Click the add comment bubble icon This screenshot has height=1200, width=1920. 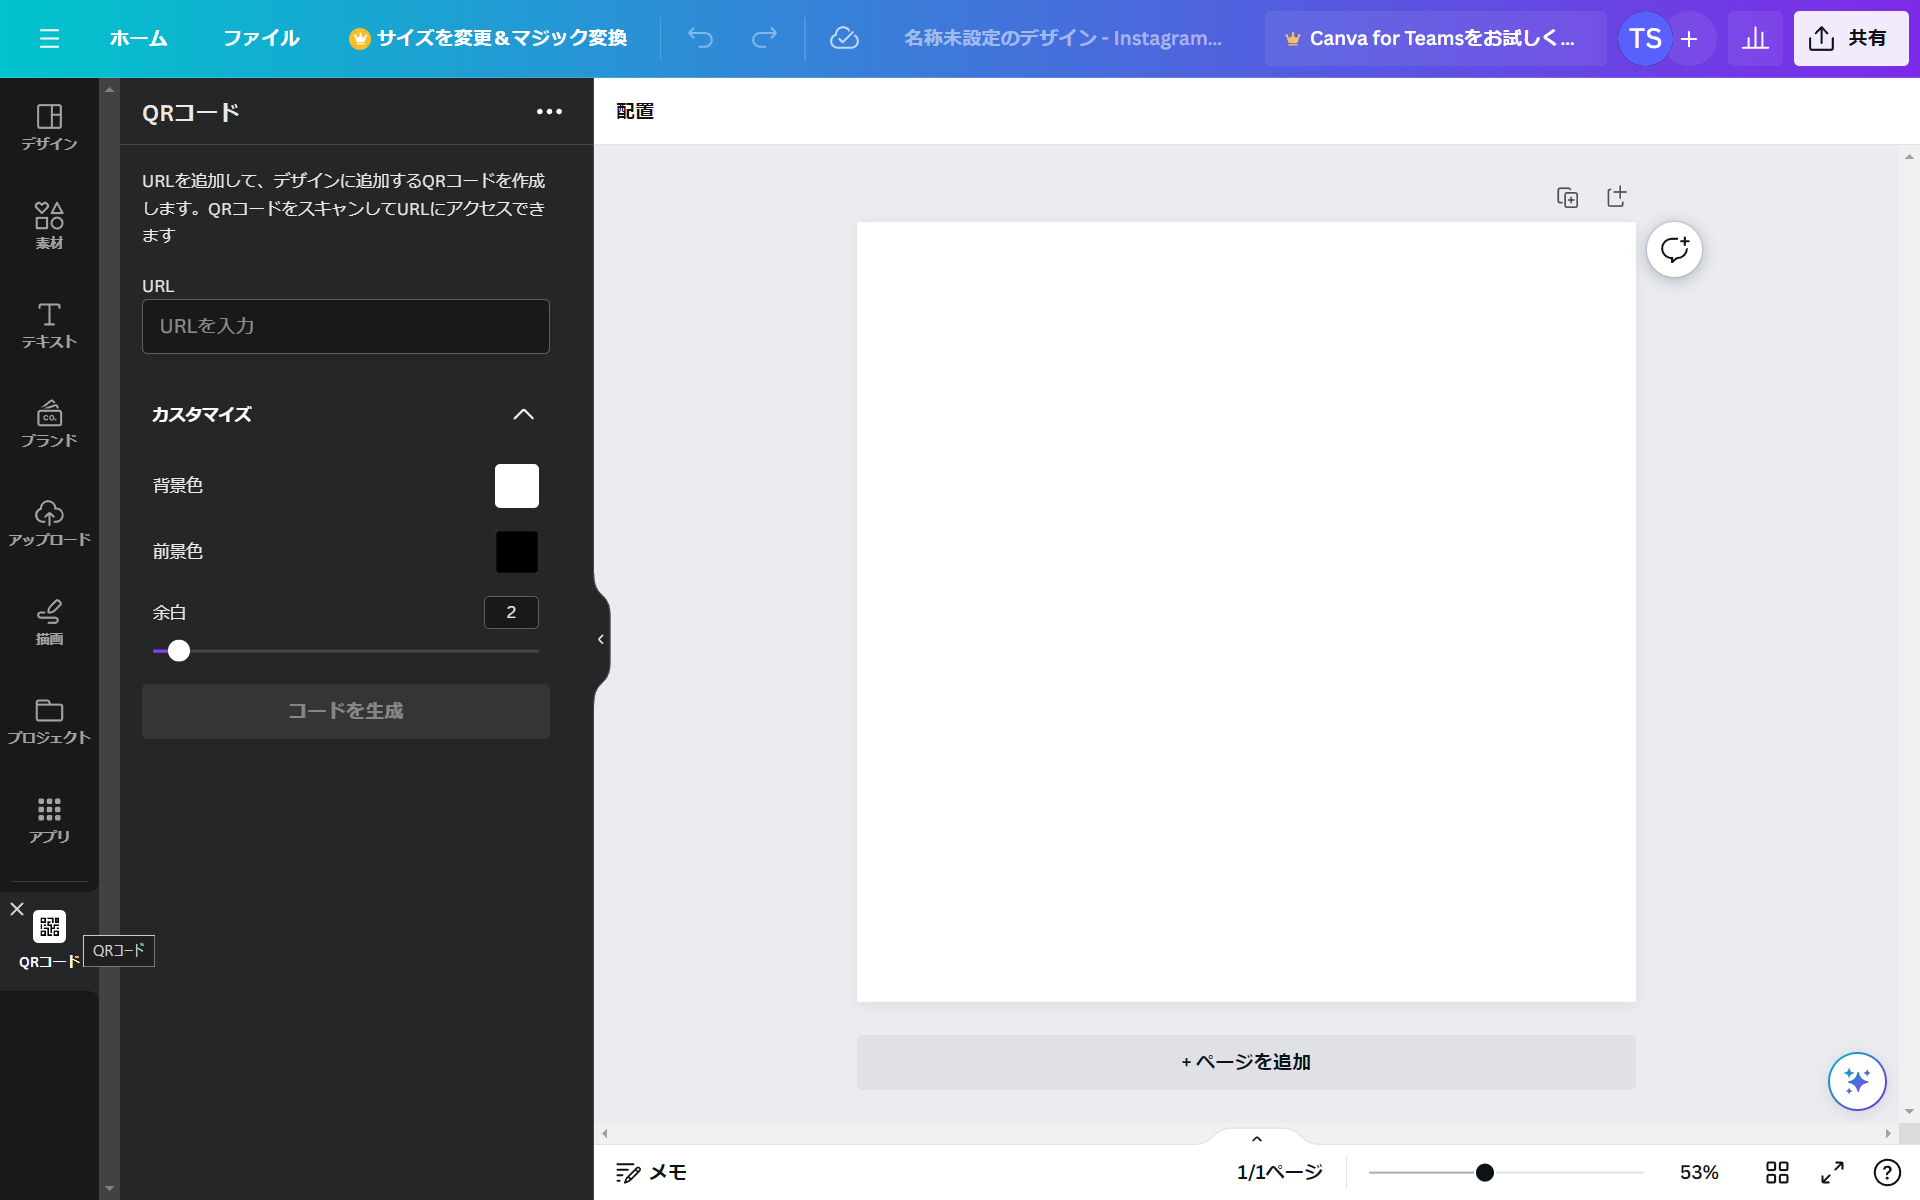pos(1674,250)
